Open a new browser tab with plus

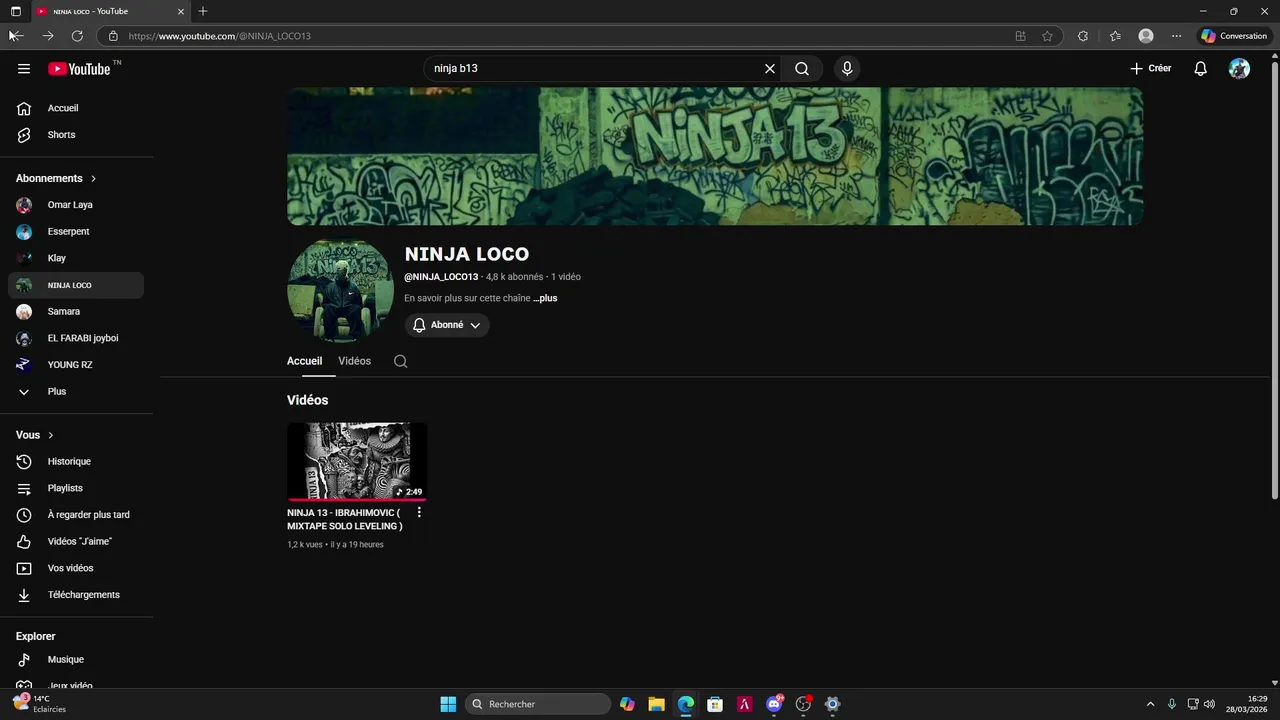[x=203, y=11]
